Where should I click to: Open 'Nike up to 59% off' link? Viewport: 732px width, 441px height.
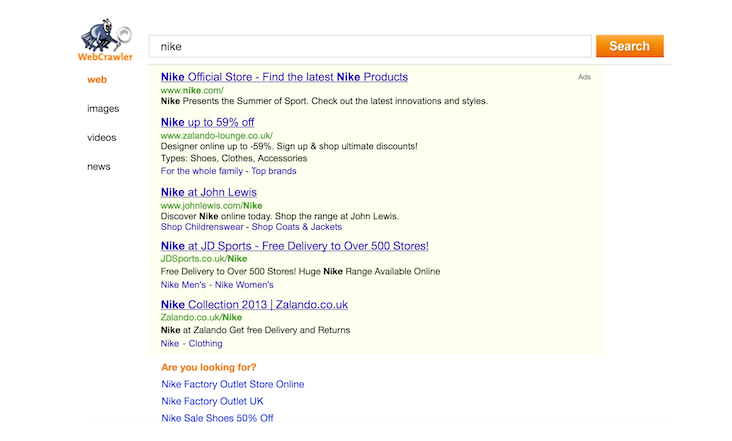[x=207, y=122]
